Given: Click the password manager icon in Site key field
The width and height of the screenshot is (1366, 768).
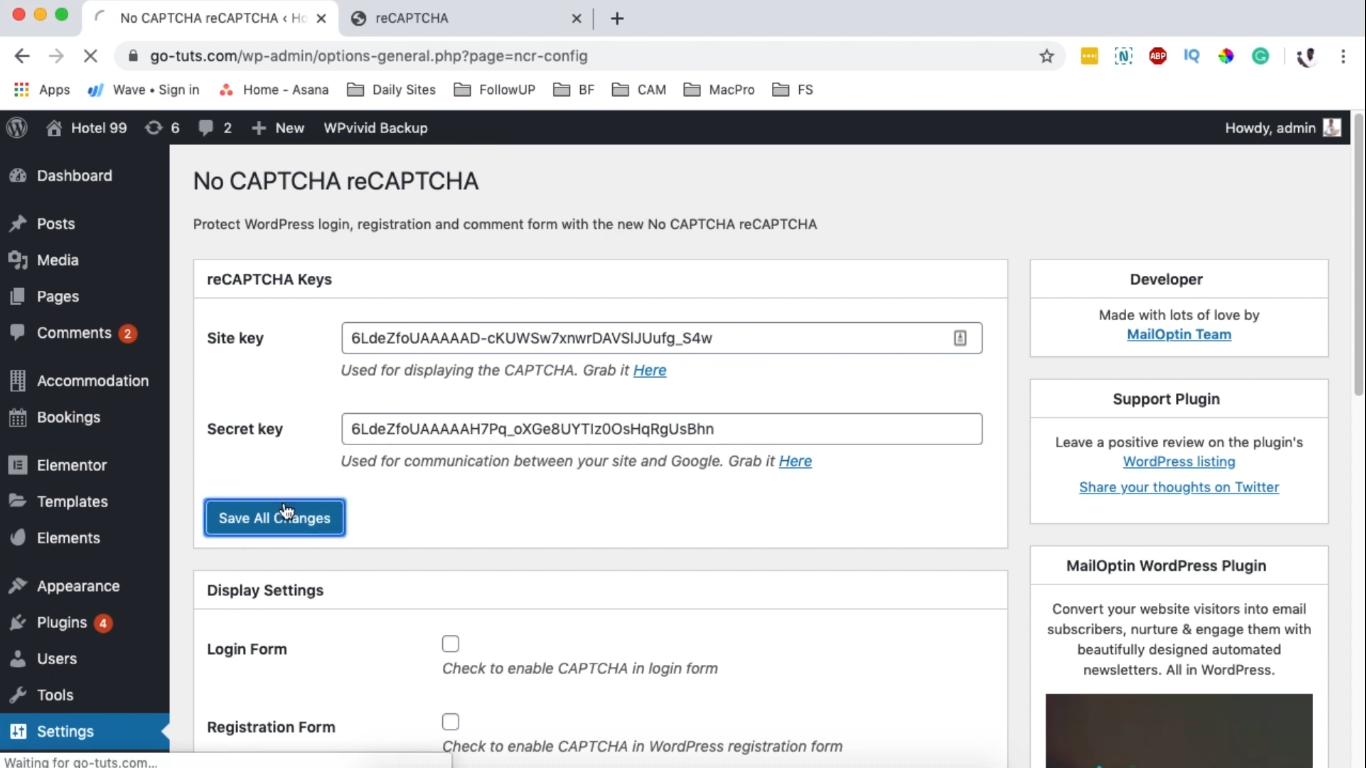Looking at the screenshot, I should (x=960, y=338).
